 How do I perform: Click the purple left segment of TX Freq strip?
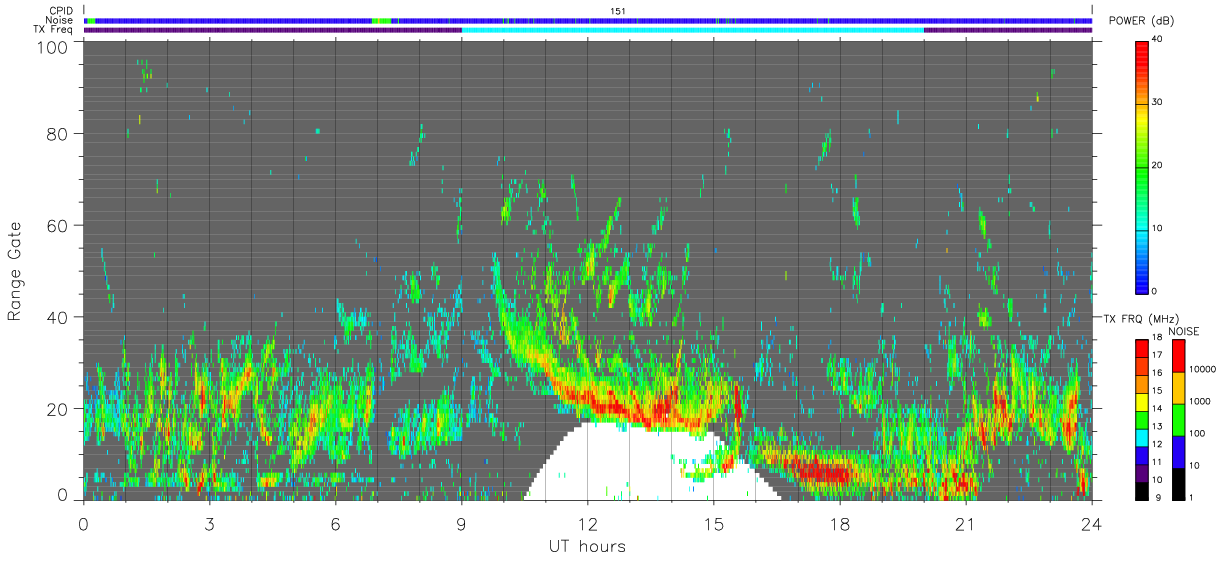pyautogui.click(x=273, y=30)
